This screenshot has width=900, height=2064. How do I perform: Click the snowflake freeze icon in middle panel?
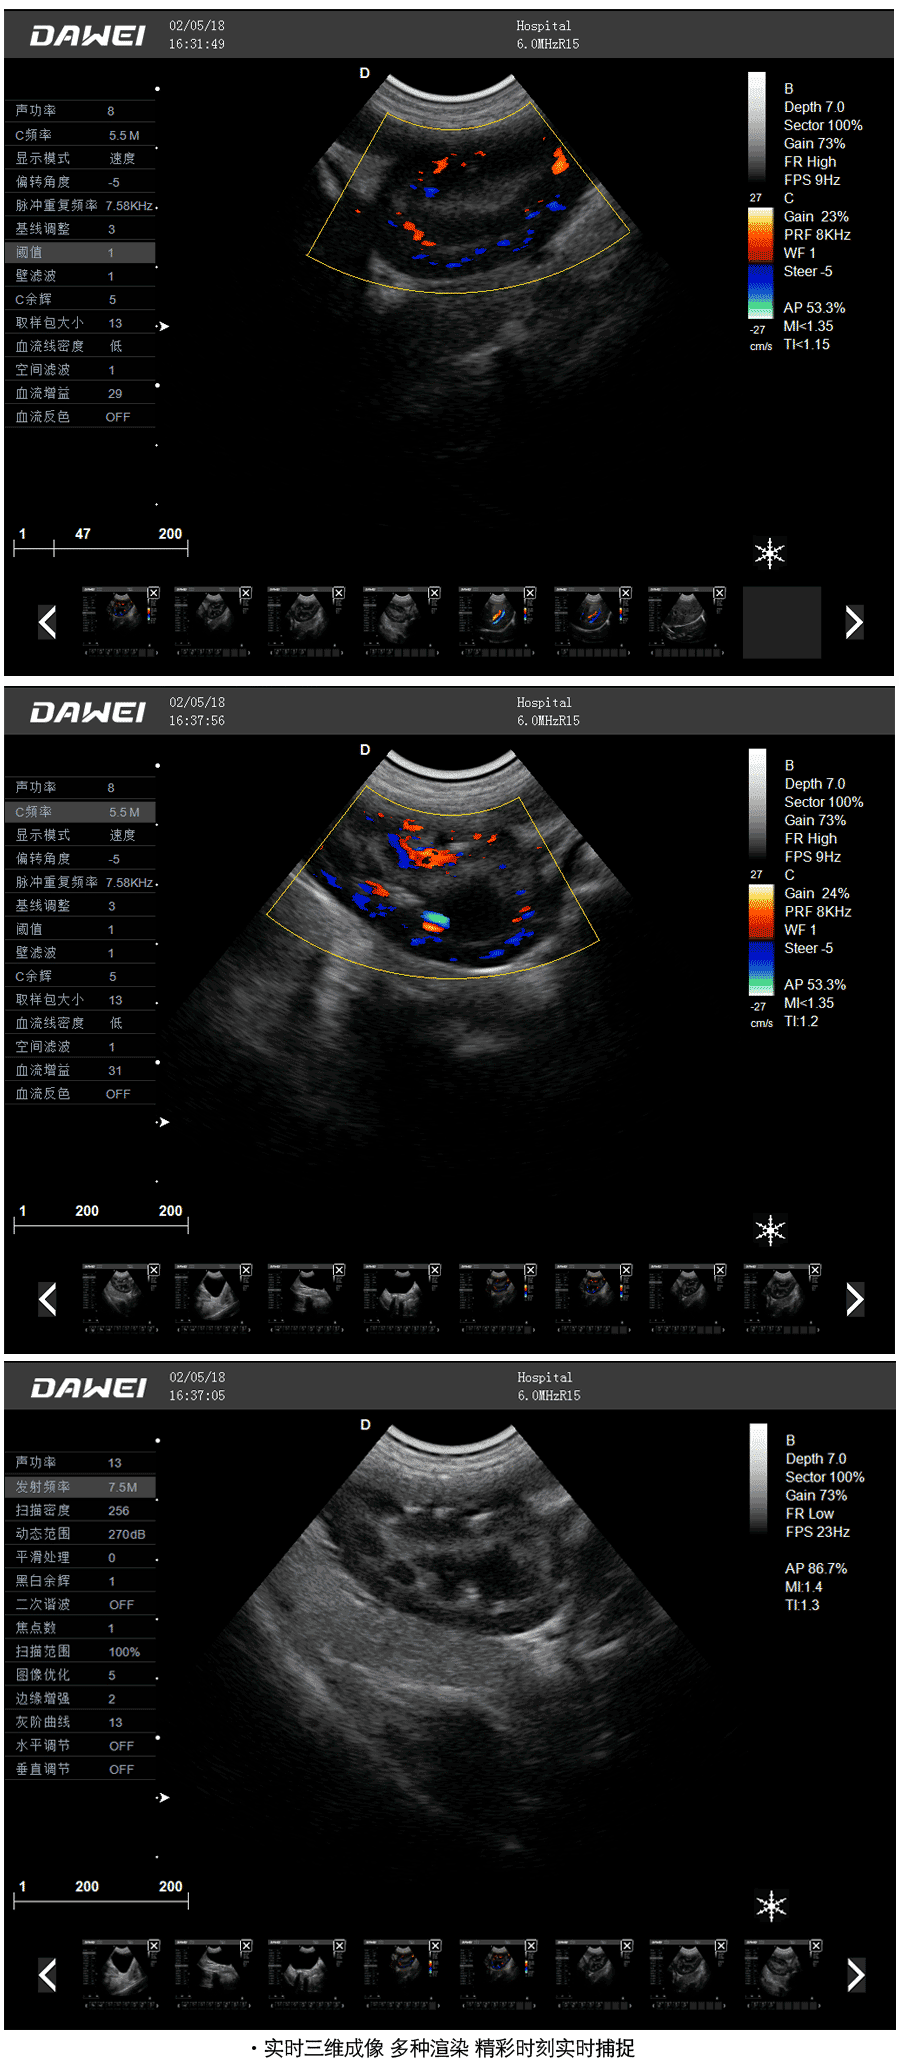(770, 1229)
